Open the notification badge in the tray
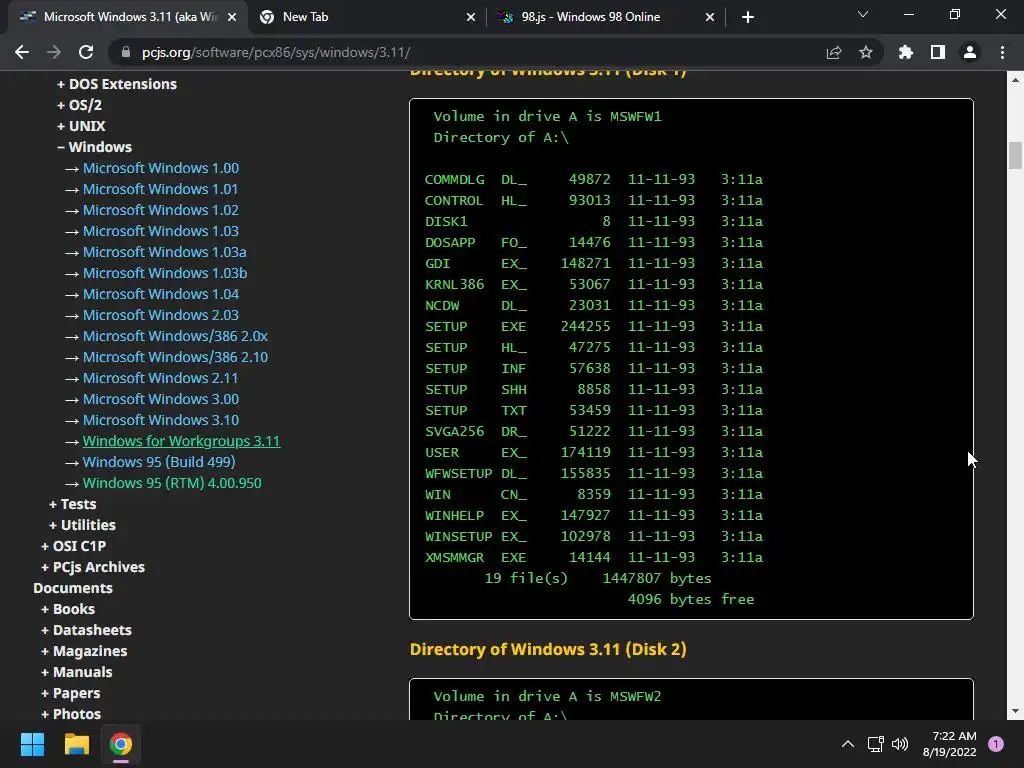Viewport: 1024px width, 768px height. pyautogui.click(x=996, y=744)
